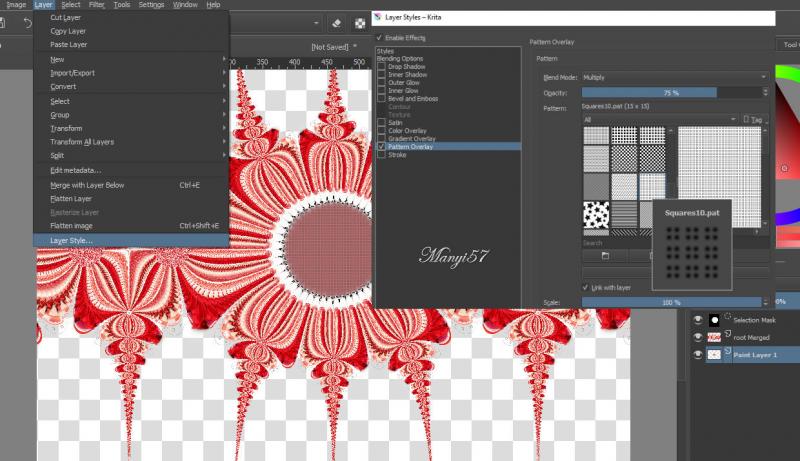This screenshot has width=800, height=461.
Task: Click the import pattern folder icon
Action: pos(605,256)
